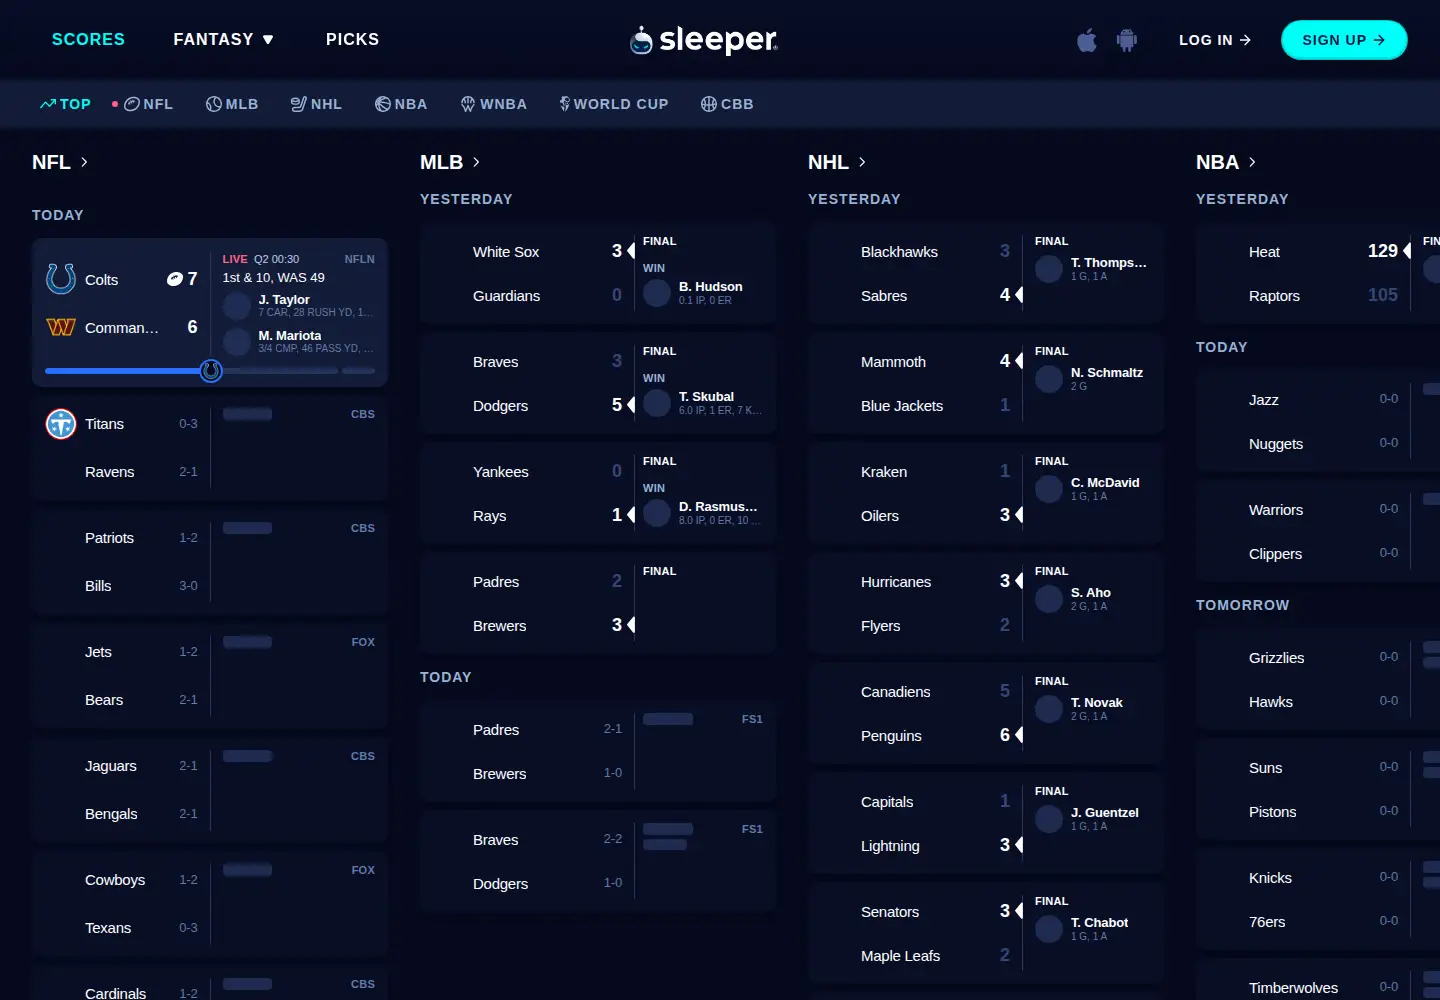Image resolution: width=1440 pixels, height=1000 pixels.
Task: Click S. Aho player avatar
Action: click(x=1049, y=599)
